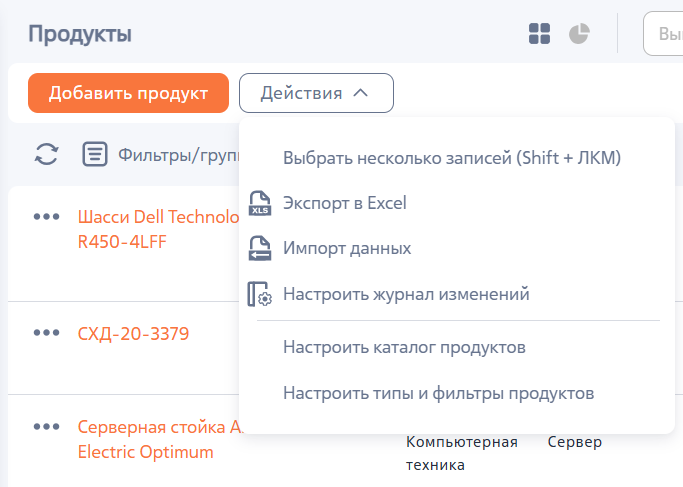Click the Продукты page heading
Screen dimensions: 683x487
(80, 34)
